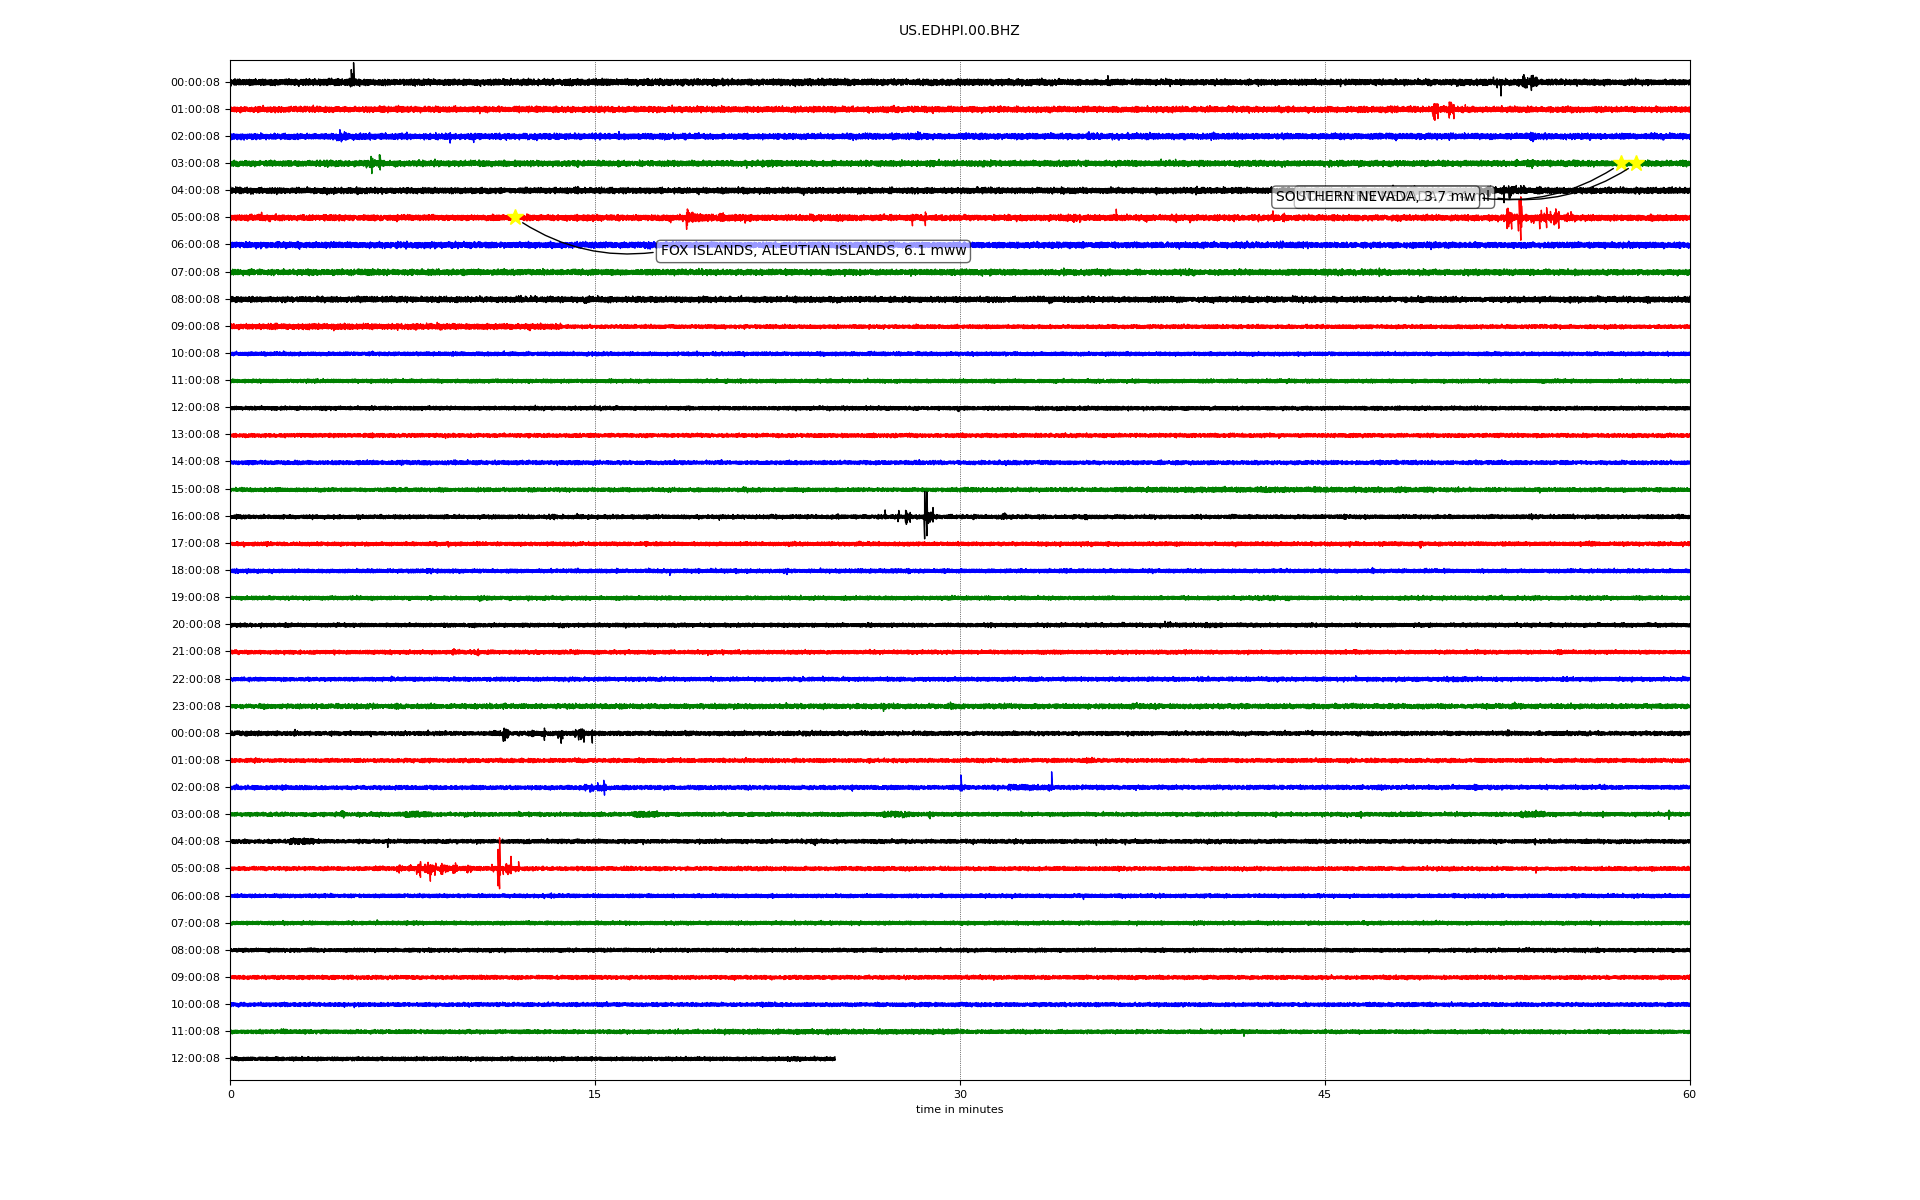Select the SOUTHERN NEVADA 3.7 annotation box
The image size is (1920, 1200).
pyautogui.click(x=1375, y=197)
